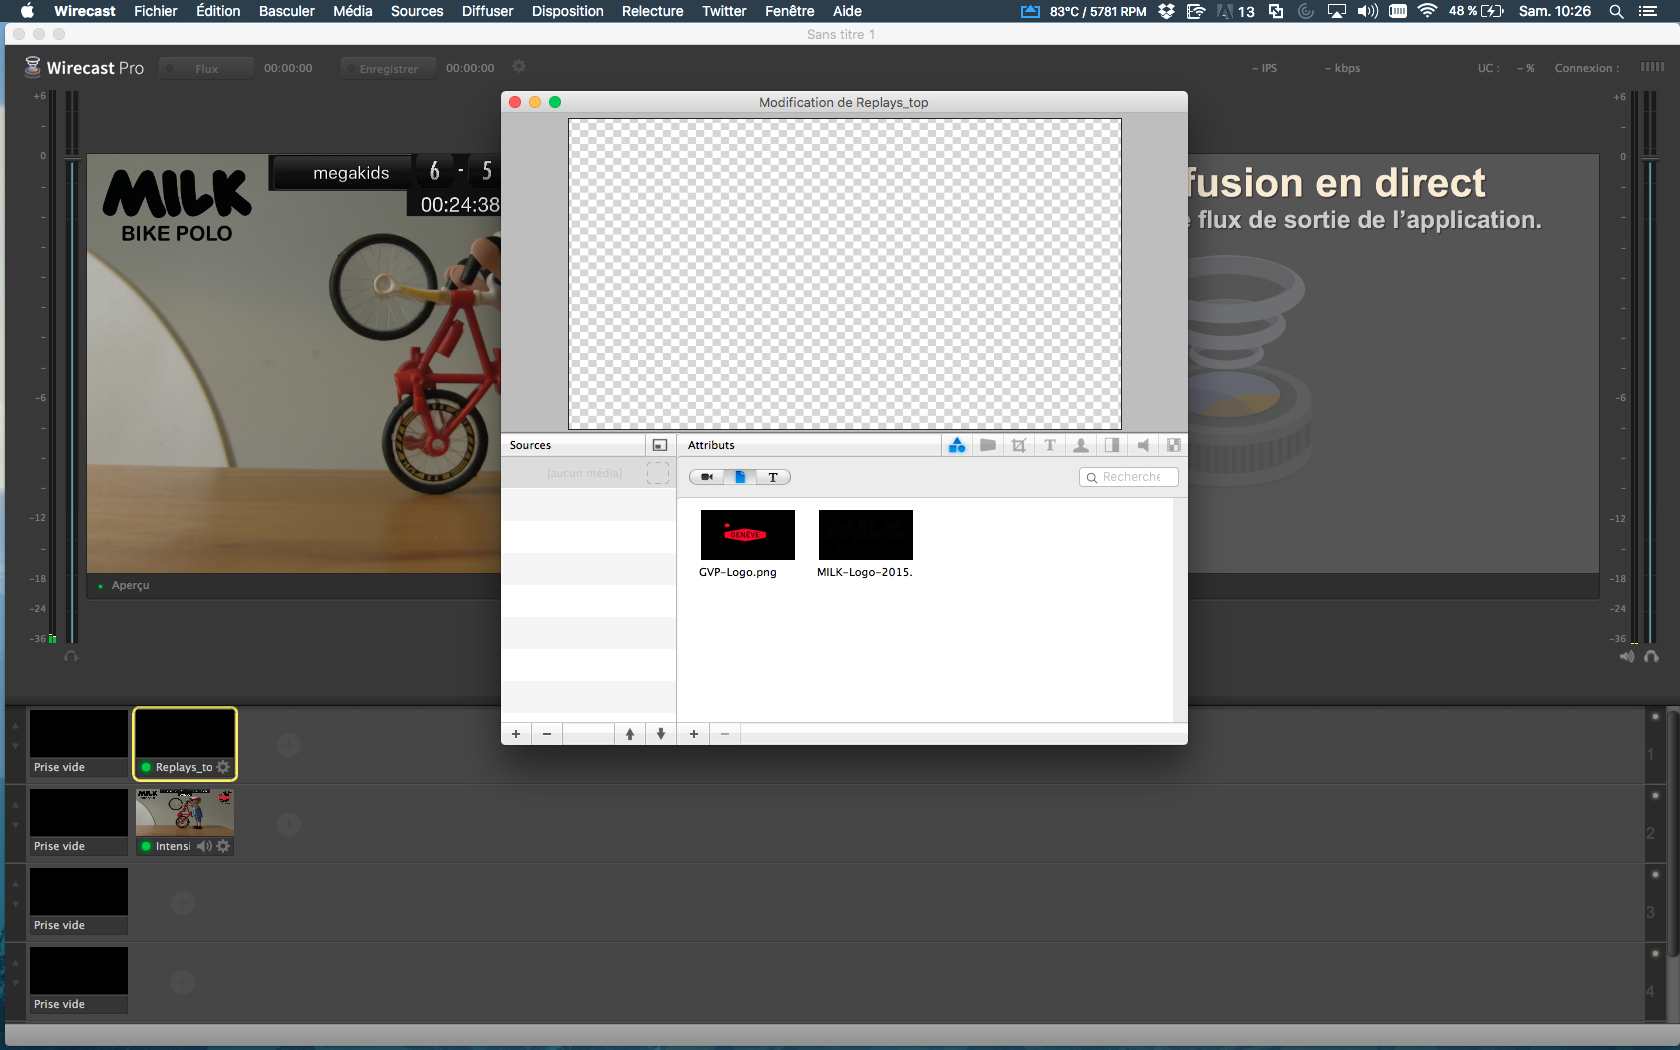
Task: Select the GVP-Logo.png thumbnail
Action: (747, 535)
